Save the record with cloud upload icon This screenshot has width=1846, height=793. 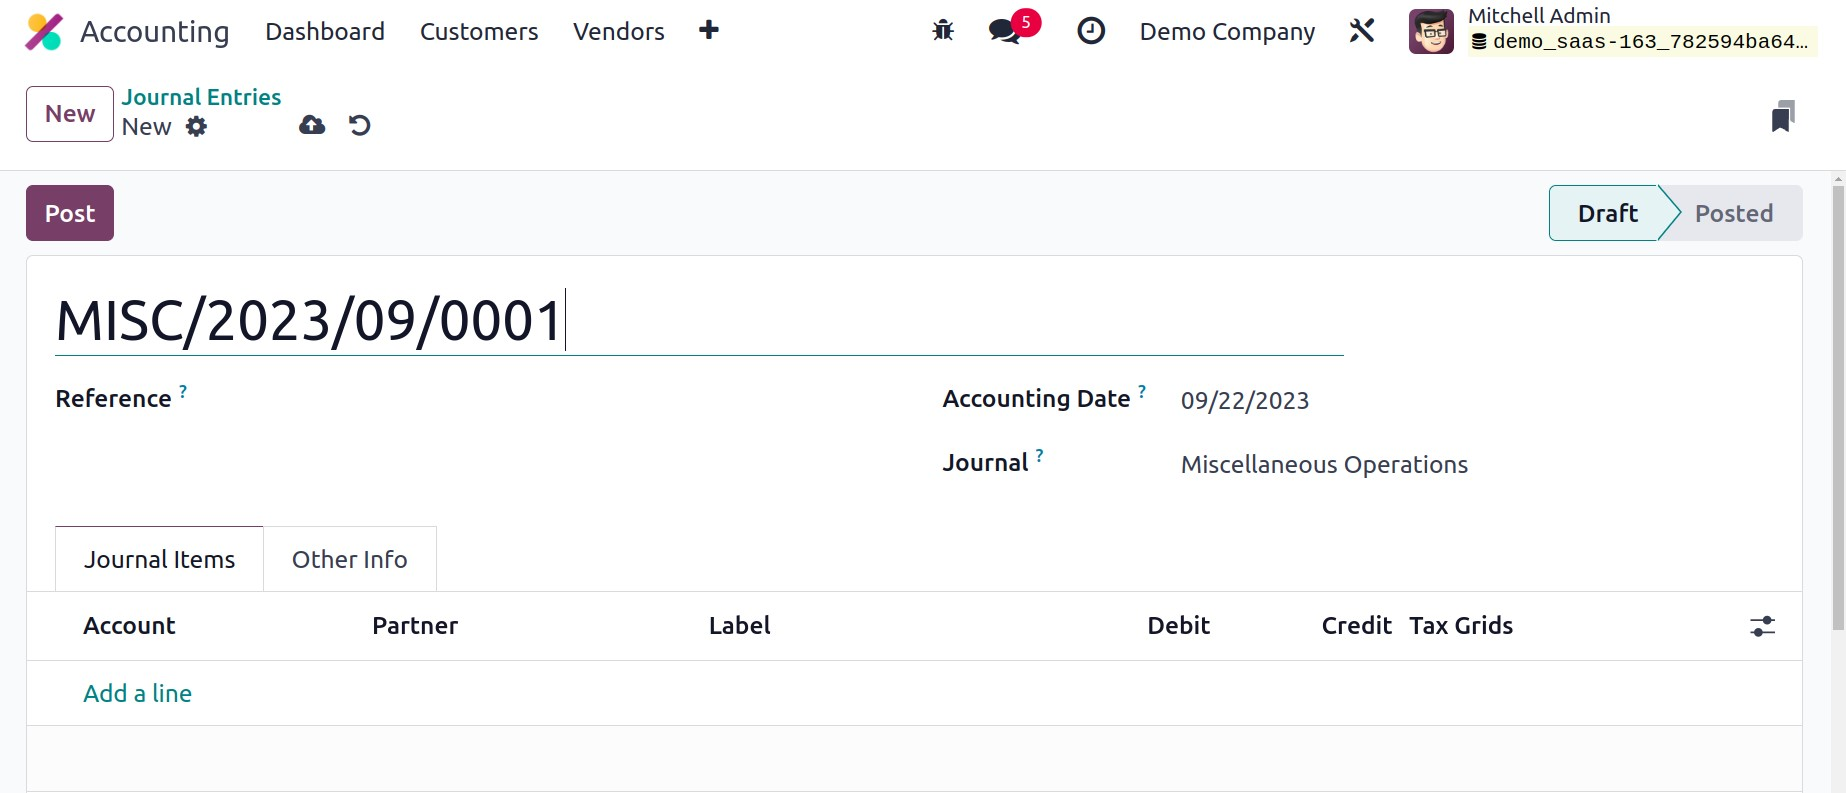[312, 125]
